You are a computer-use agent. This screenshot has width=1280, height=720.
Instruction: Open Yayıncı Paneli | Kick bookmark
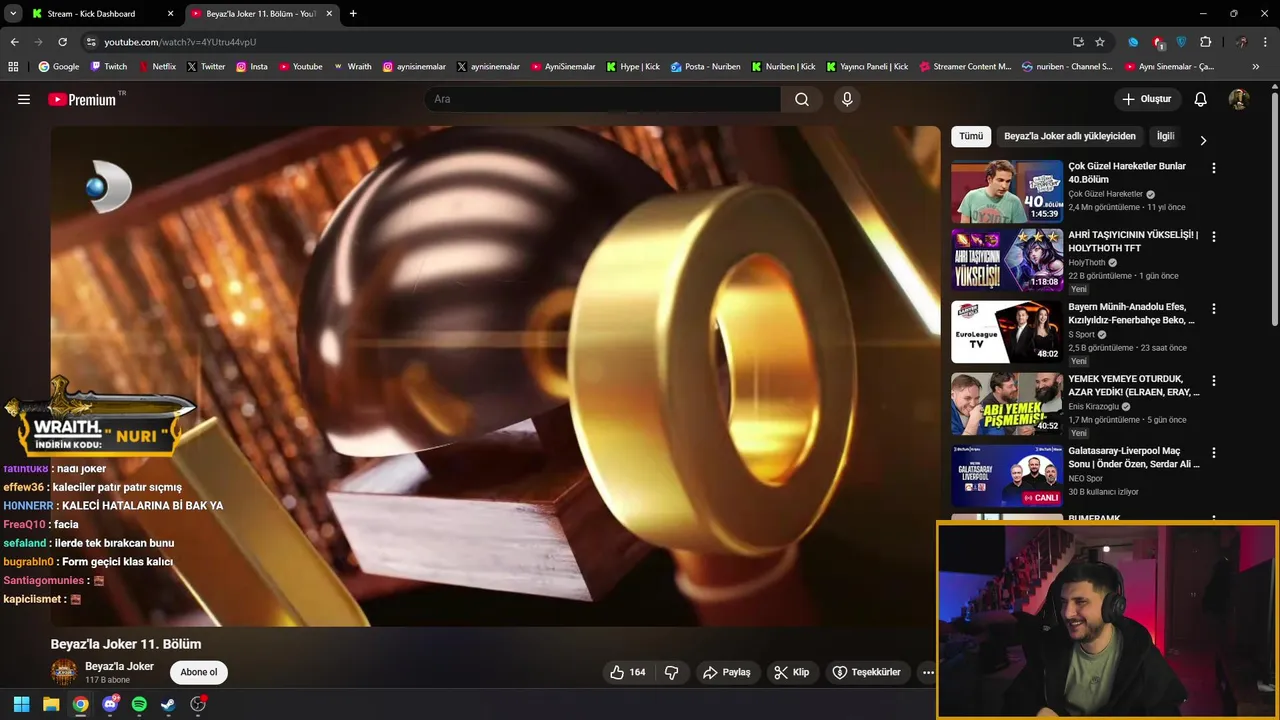click(x=867, y=67)
